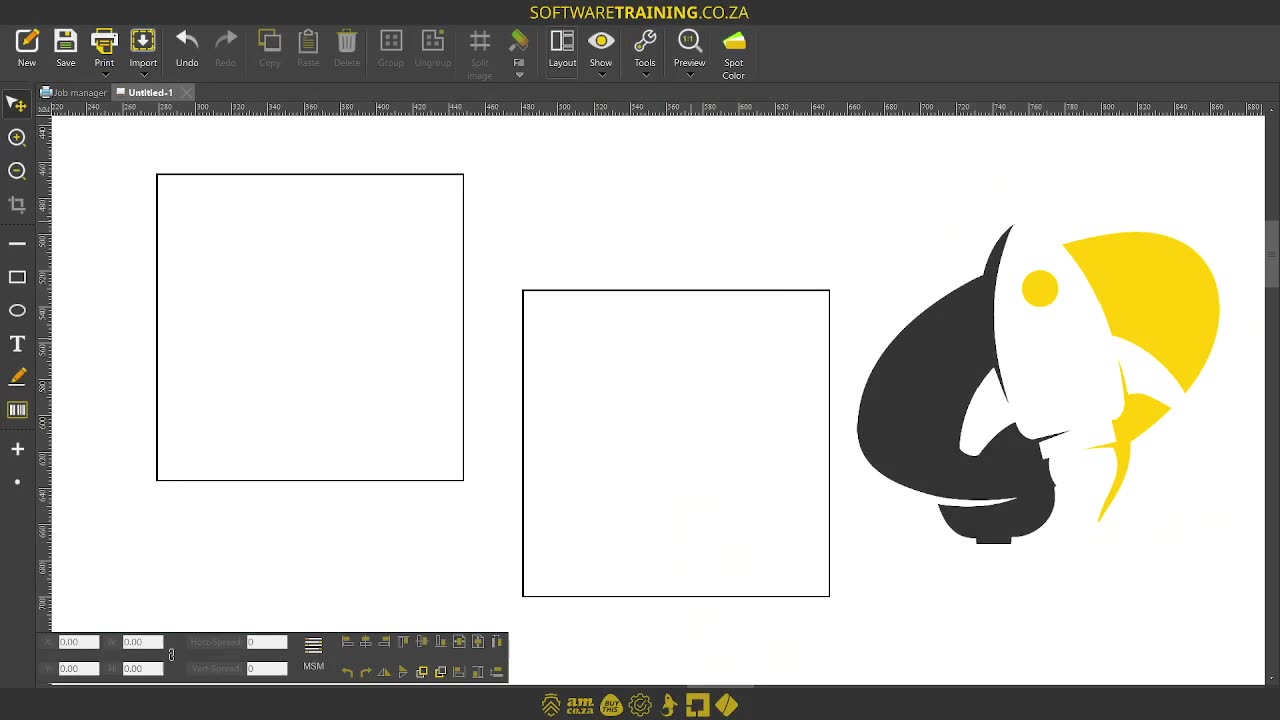Select the rectangle shape tool

click(x=17, y=277)
